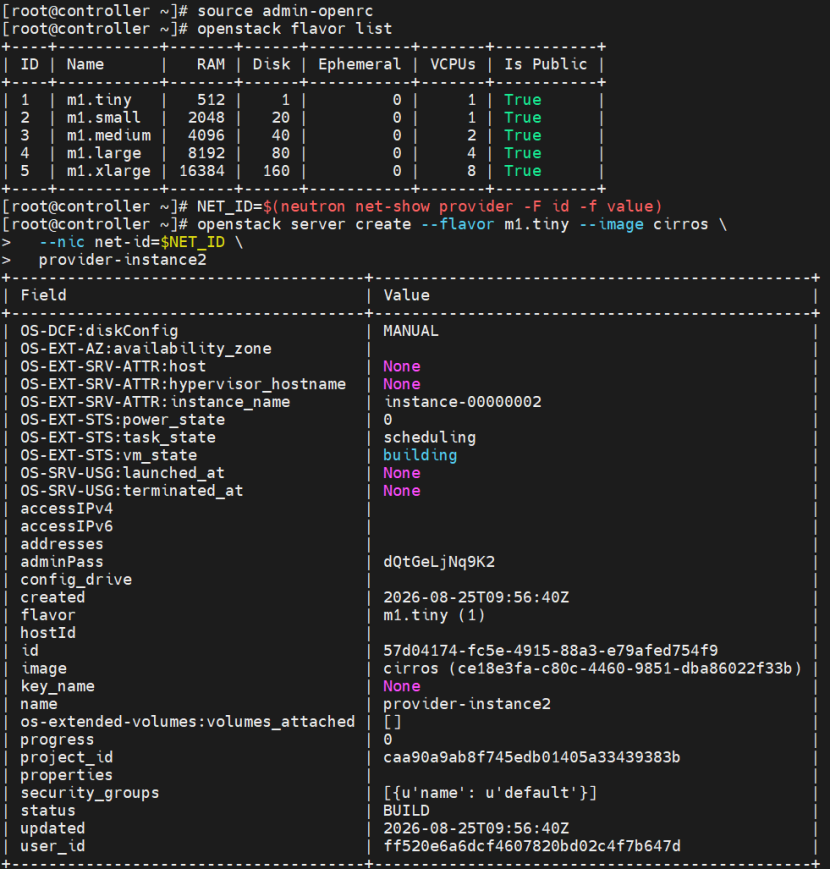Click the 'MANUAL' value

pyautogui.click(x=411, y=331)
